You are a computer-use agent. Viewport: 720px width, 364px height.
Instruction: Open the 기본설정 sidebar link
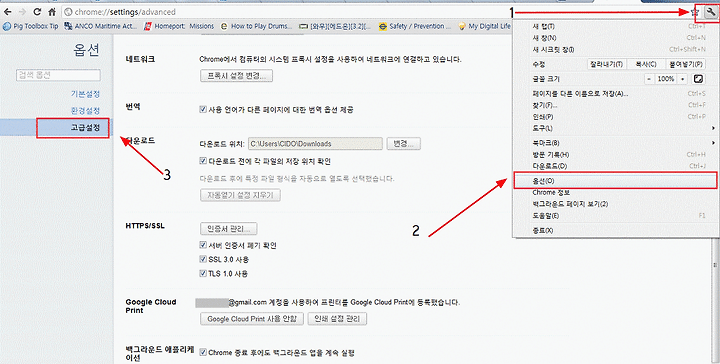tap(85, 94)
